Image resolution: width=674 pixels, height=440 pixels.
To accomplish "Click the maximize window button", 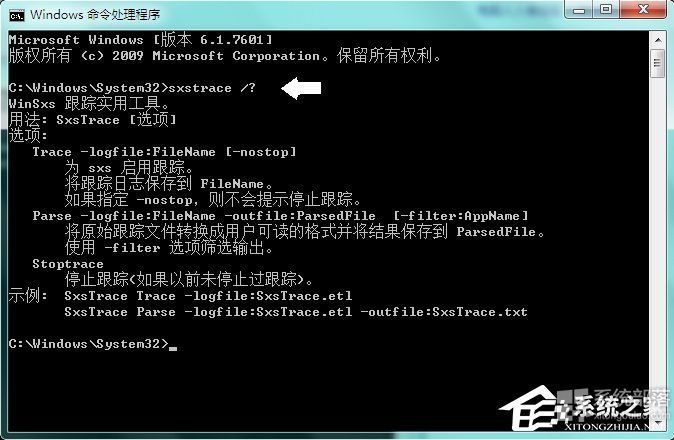I will click(x=606, y=9).
